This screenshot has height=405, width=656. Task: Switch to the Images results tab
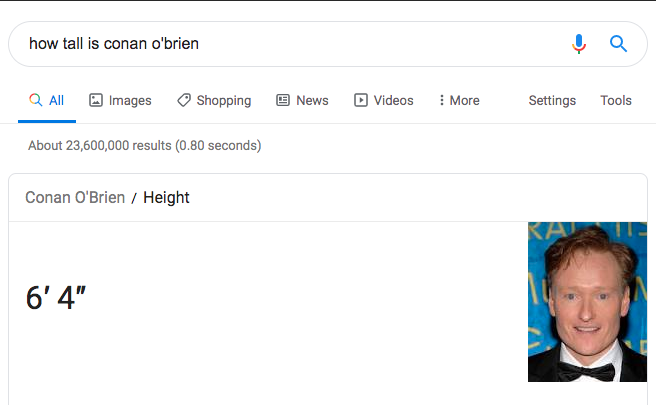point(130,100)
